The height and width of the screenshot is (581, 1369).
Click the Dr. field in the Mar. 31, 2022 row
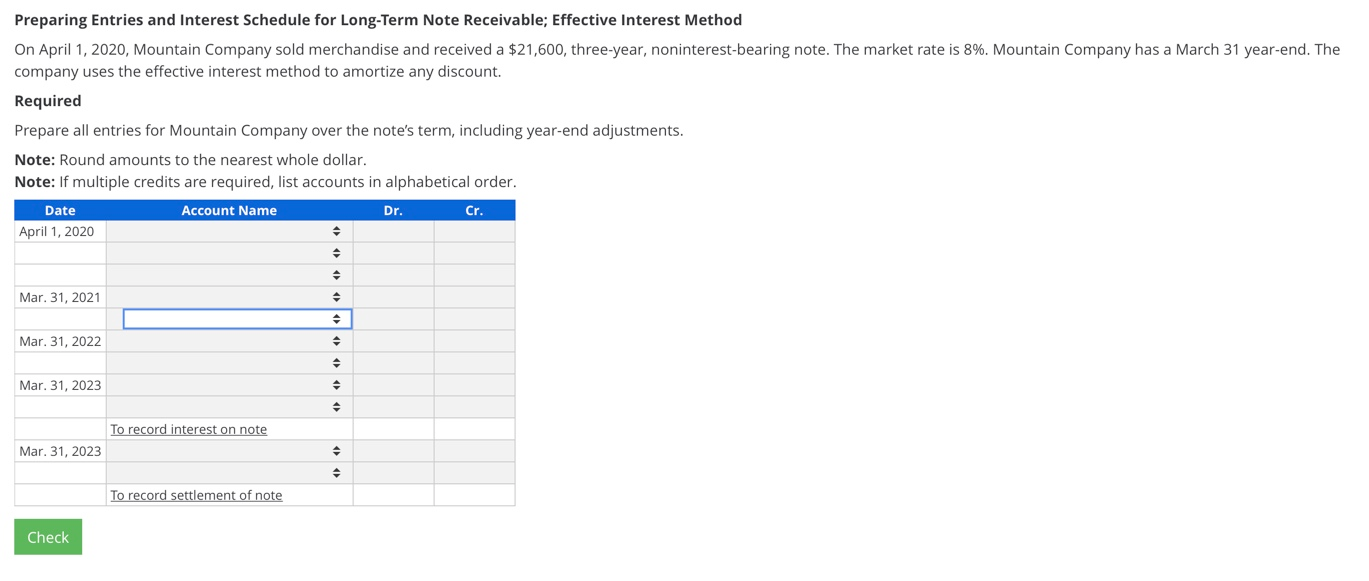[393, 341]
